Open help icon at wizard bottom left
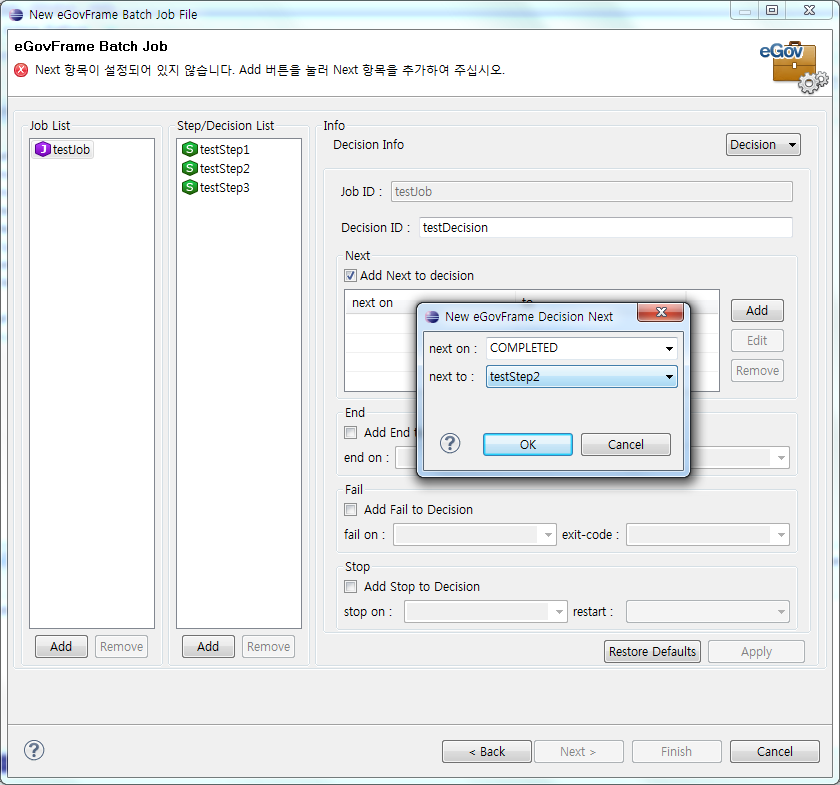Image resolution: width=840 pixels, height=785 pixels. coord(34,750)
